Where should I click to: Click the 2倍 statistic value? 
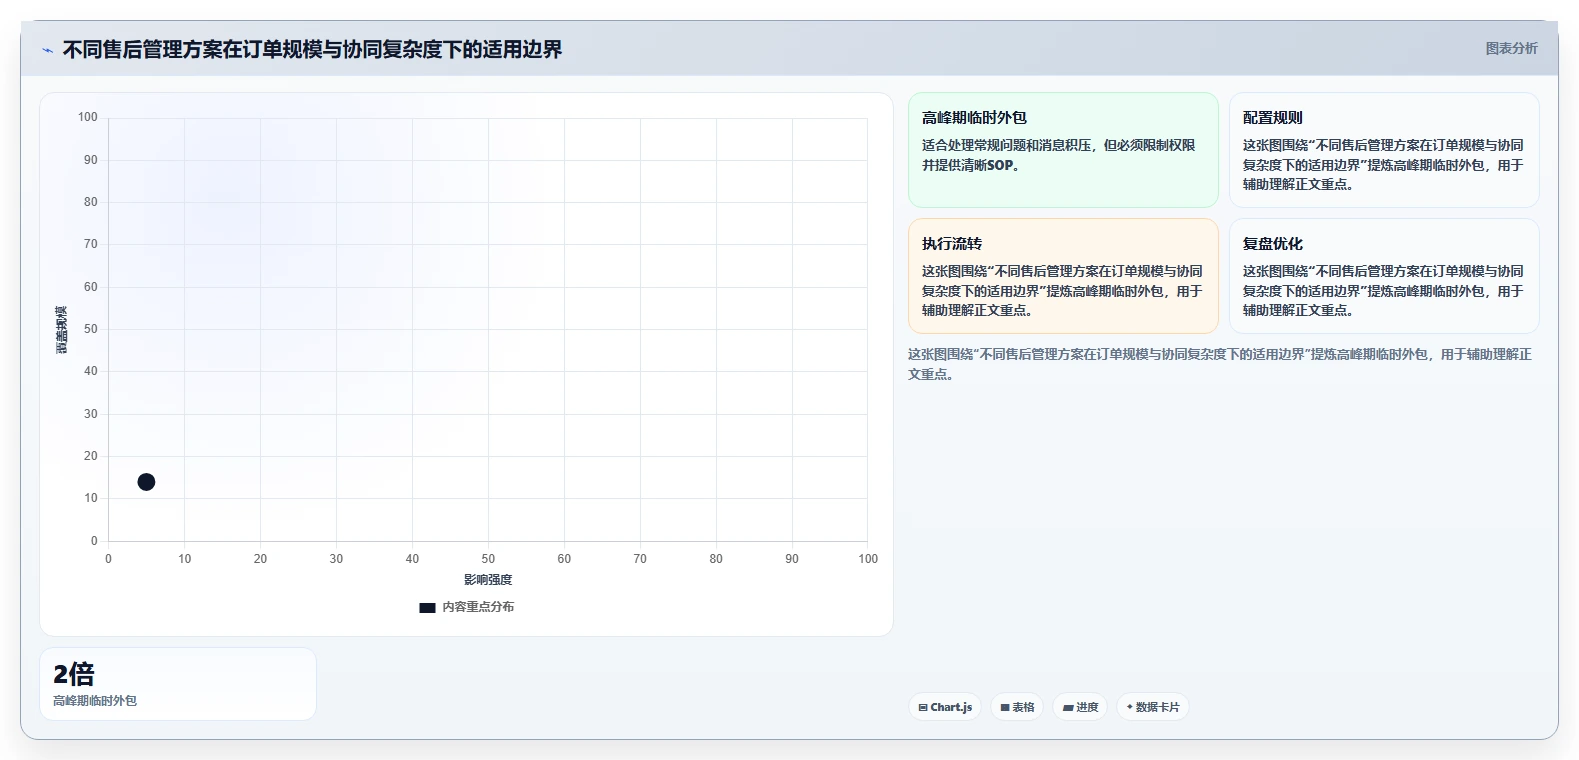[74, 674]
